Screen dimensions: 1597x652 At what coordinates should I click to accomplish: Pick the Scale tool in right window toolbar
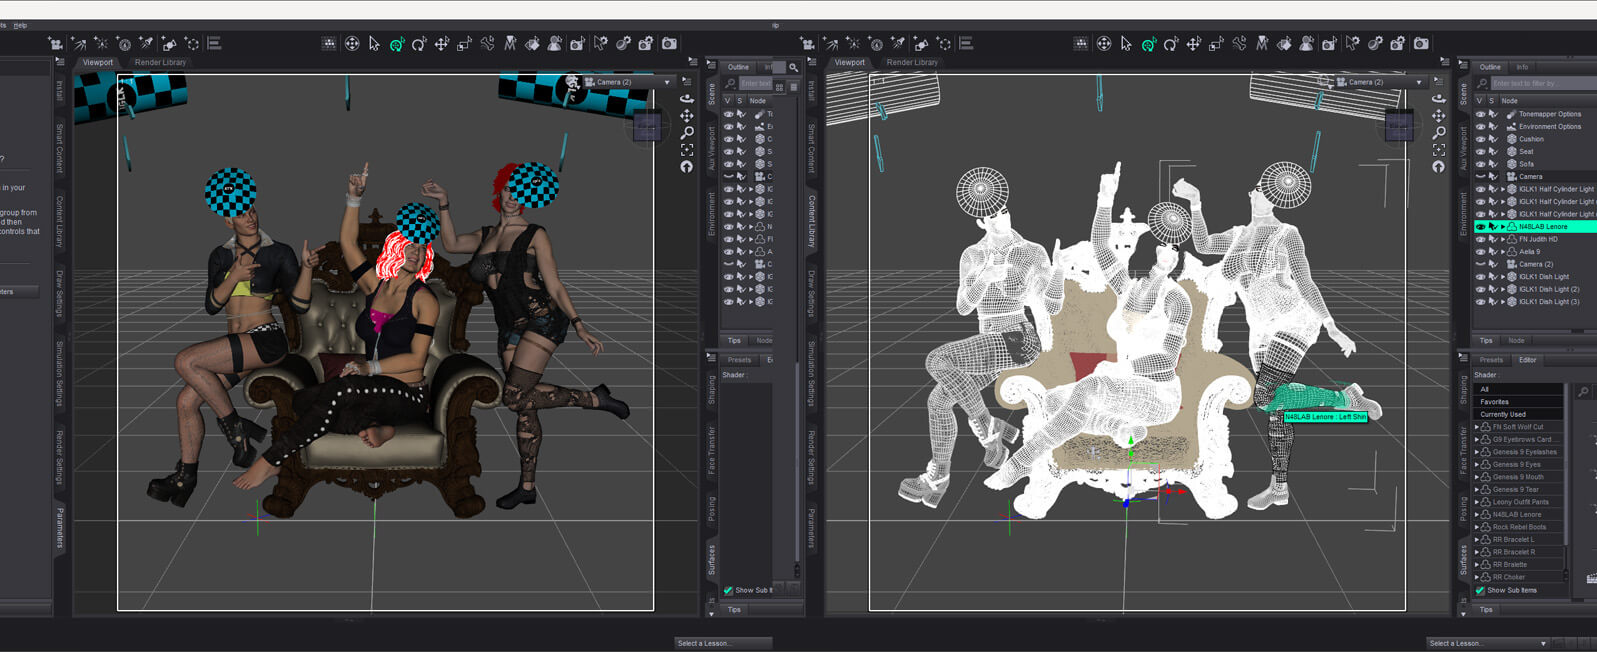click(x=1217, y=44)
